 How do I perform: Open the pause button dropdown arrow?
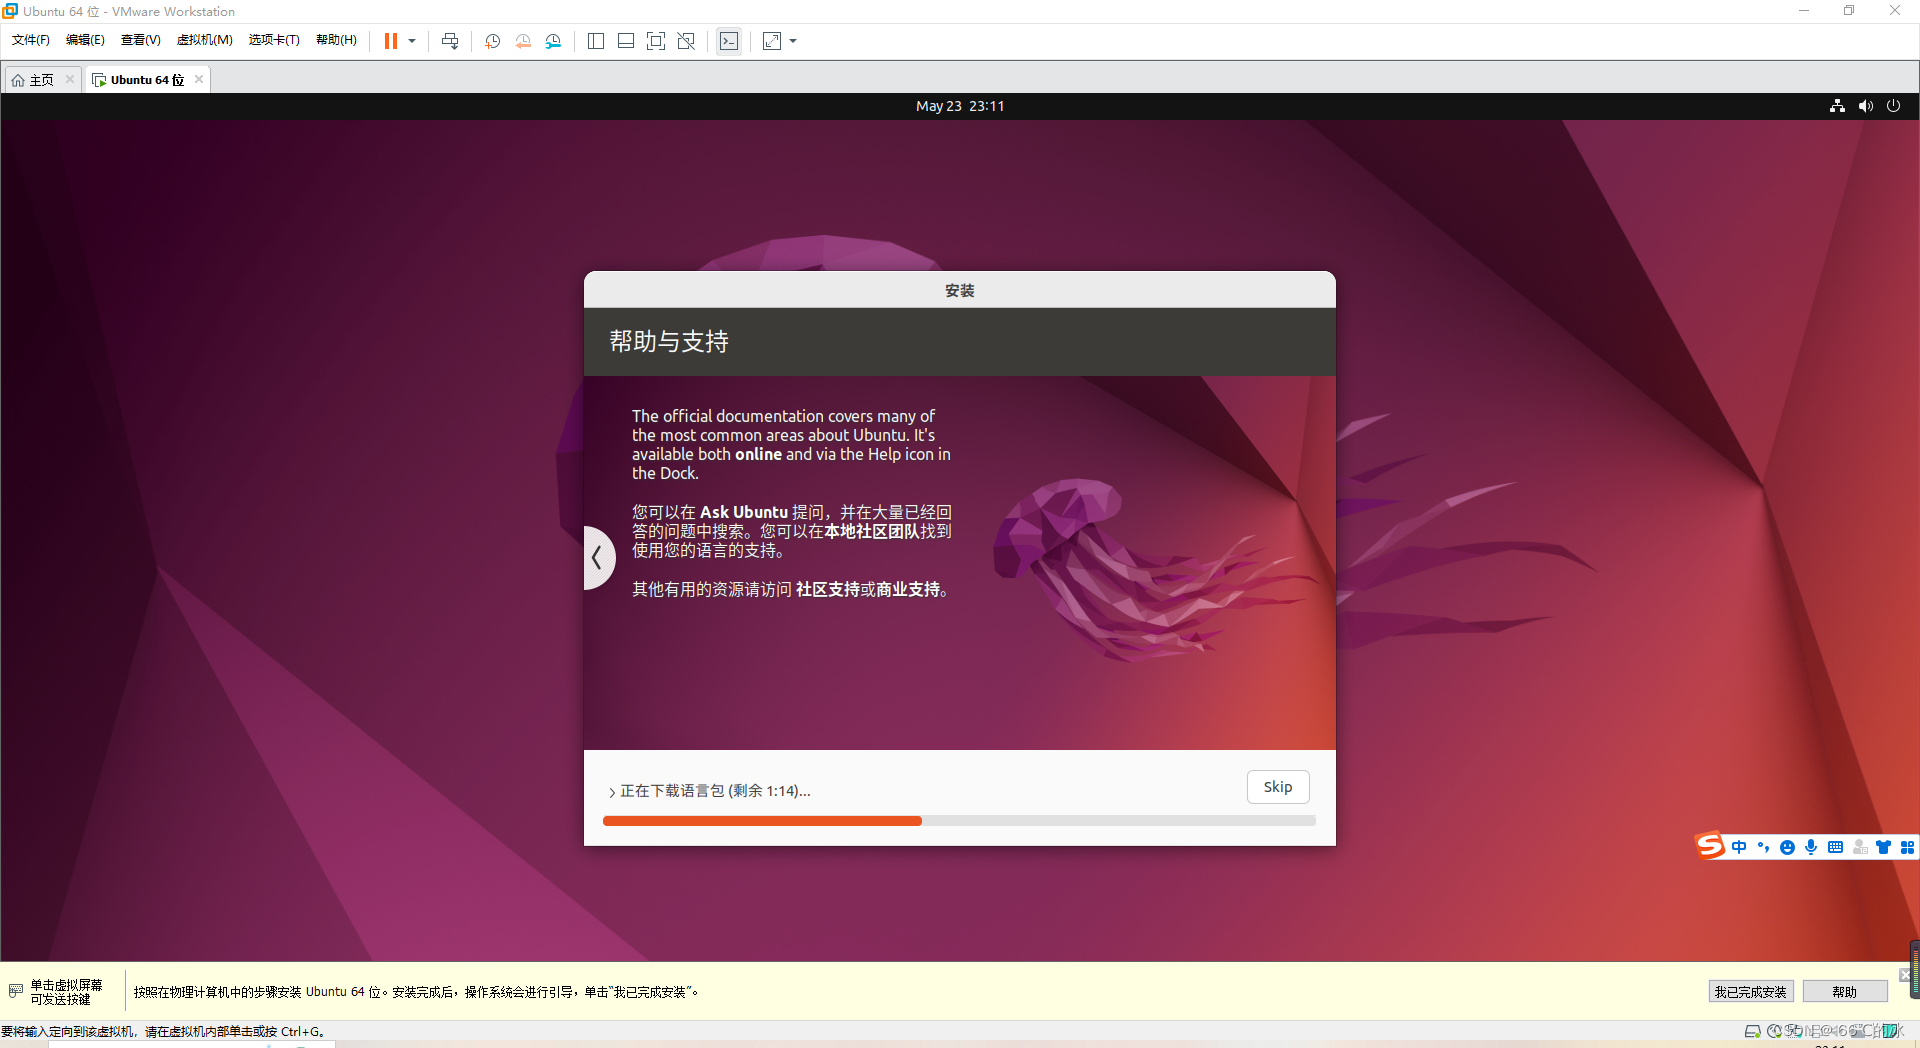(411, 41)
